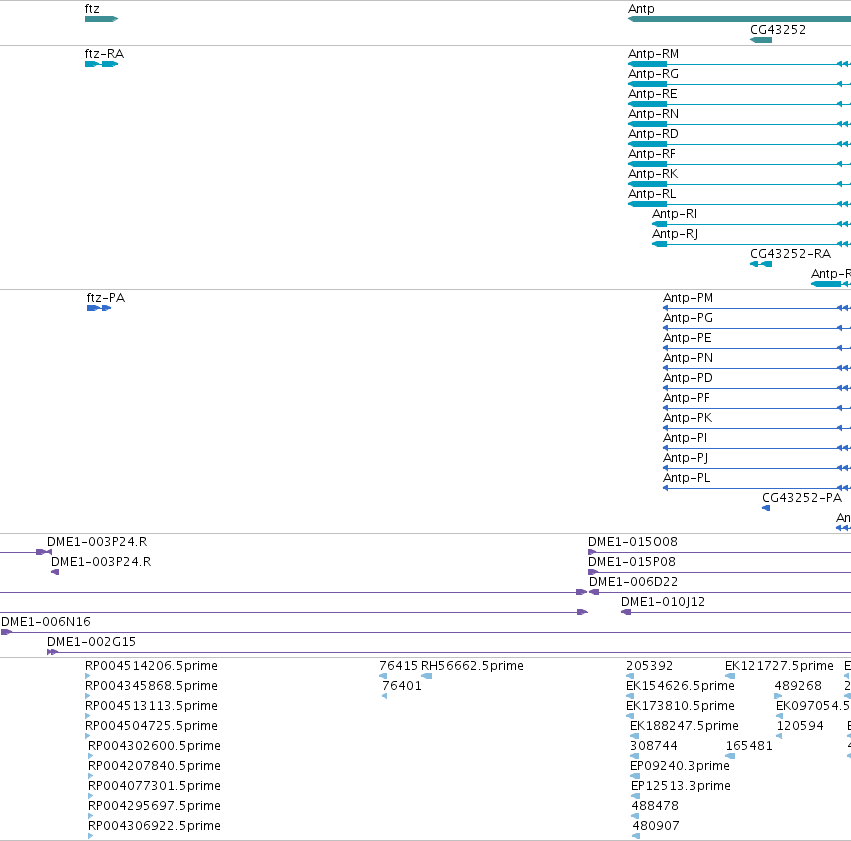Click the Antp-PG protein label
Viewport: 851px width, 841px height.
click(x=688, y=318)
